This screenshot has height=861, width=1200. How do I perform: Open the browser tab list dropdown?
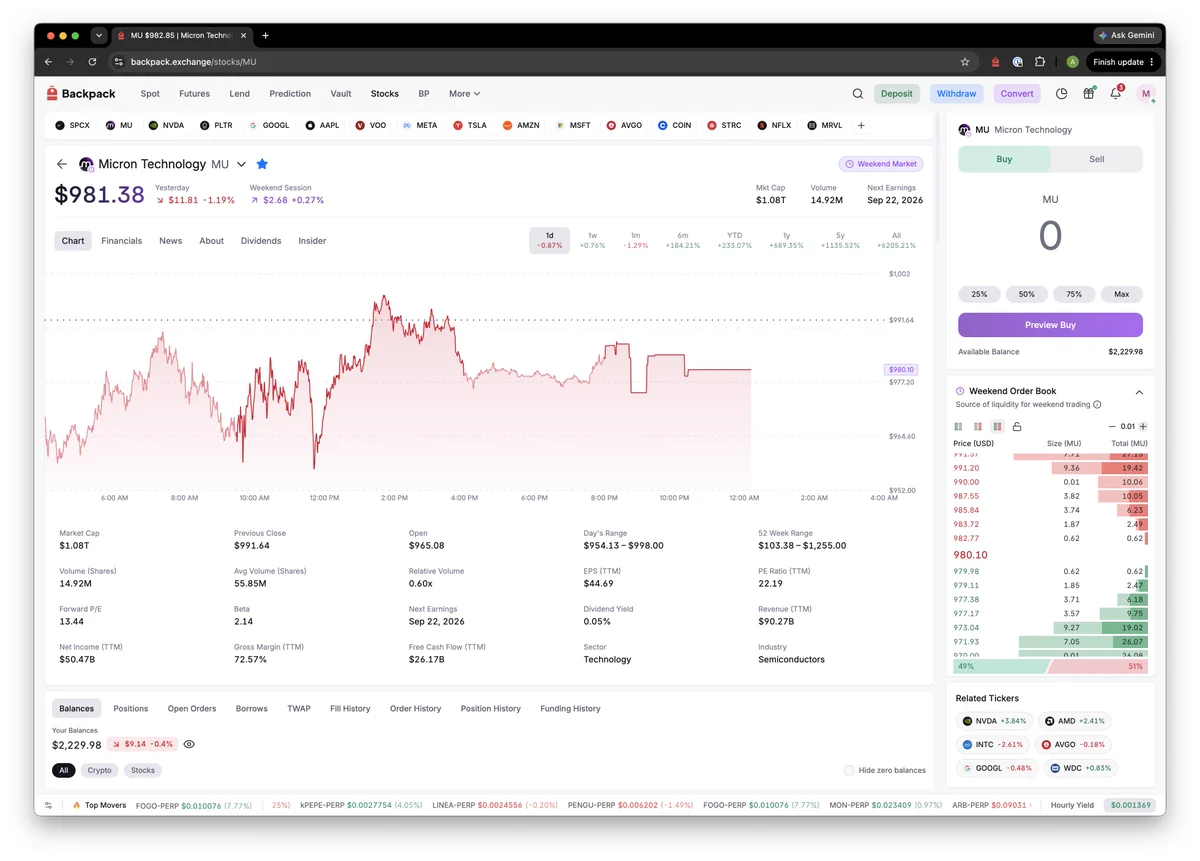[x=98, y=35]
